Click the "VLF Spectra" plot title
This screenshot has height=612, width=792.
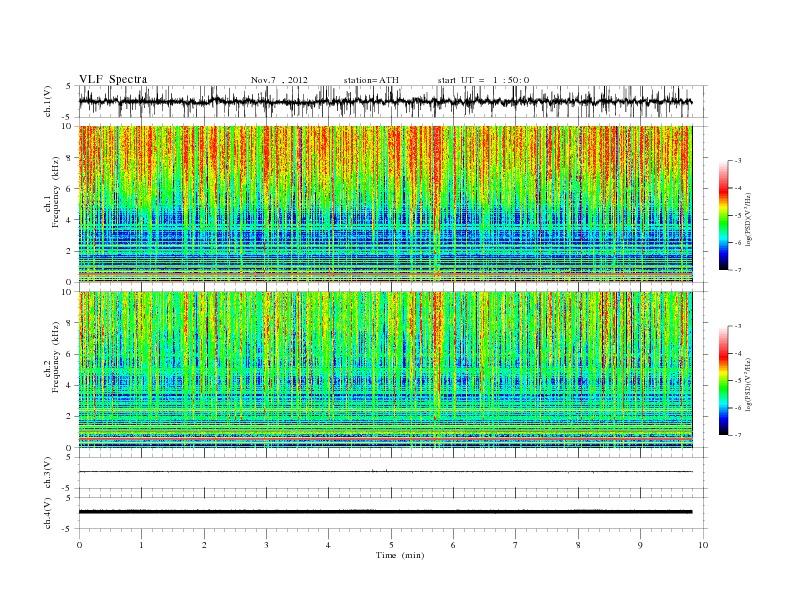[113, 79]
